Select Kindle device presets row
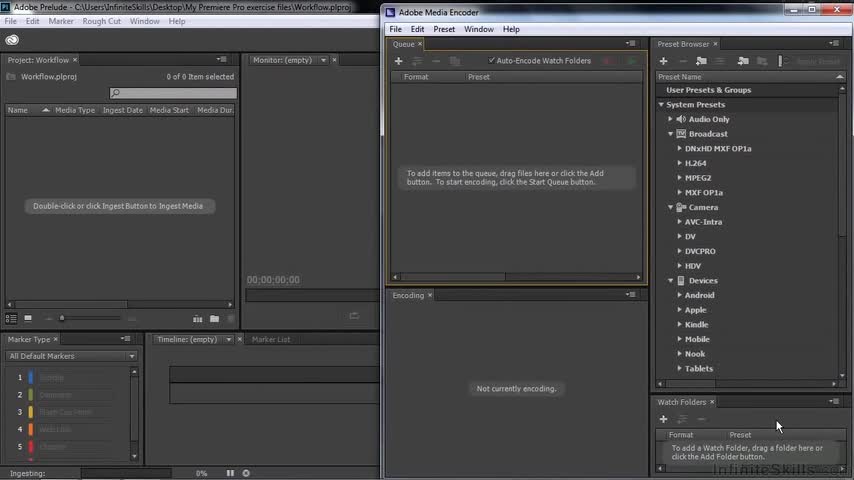854x480 pixels. pyautogui.click(x=696, y=324)
